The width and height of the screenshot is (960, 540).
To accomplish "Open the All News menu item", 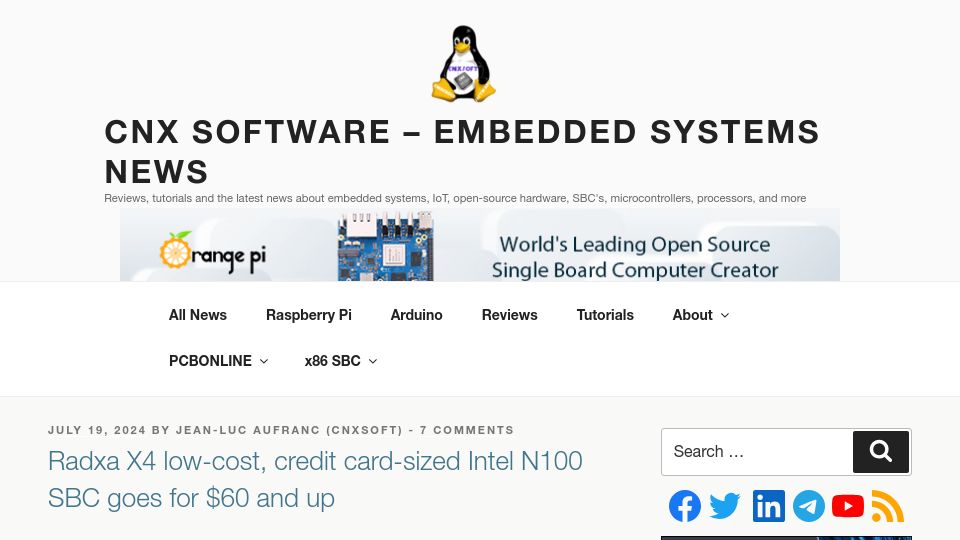I will (198, 315).
